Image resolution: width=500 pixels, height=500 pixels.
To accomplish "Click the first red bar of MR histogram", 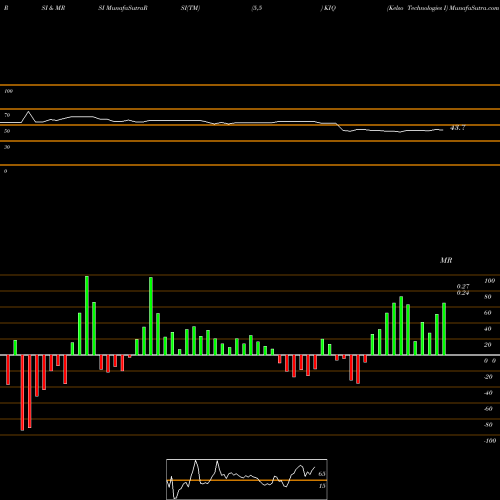I will (x=8, y=370).
